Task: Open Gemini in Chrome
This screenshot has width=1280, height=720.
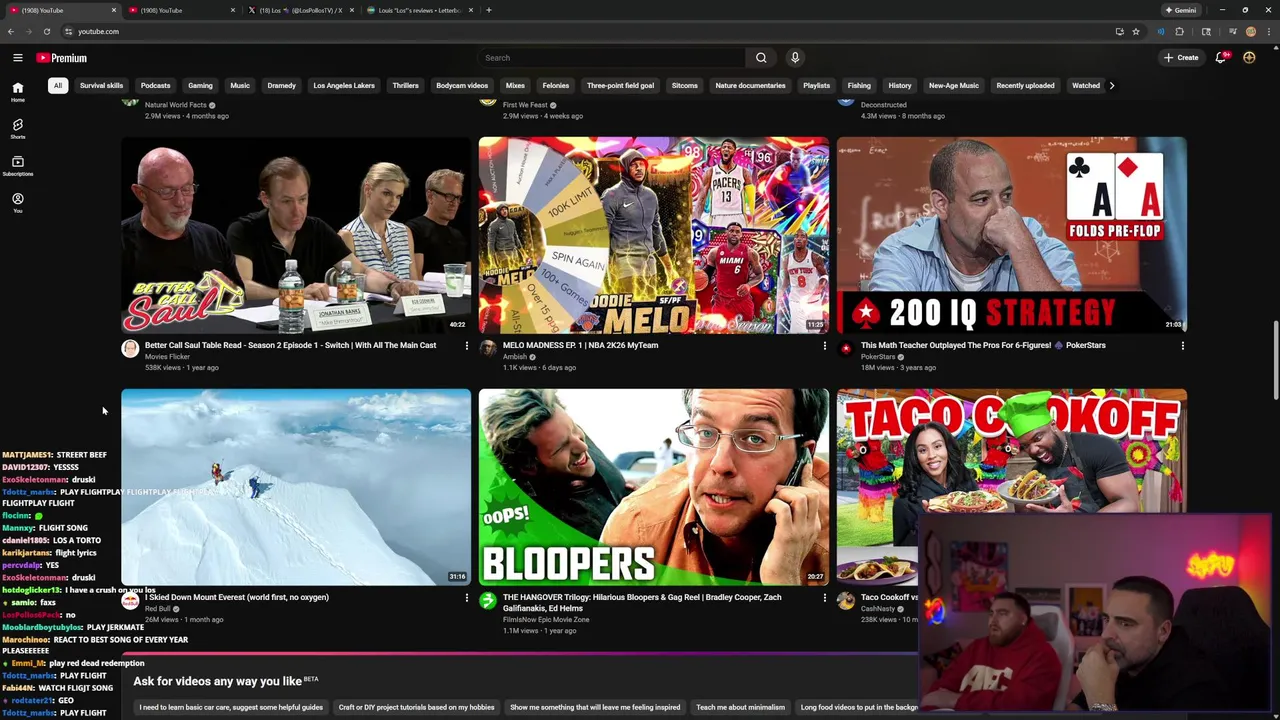Action: coord(1180,10)
